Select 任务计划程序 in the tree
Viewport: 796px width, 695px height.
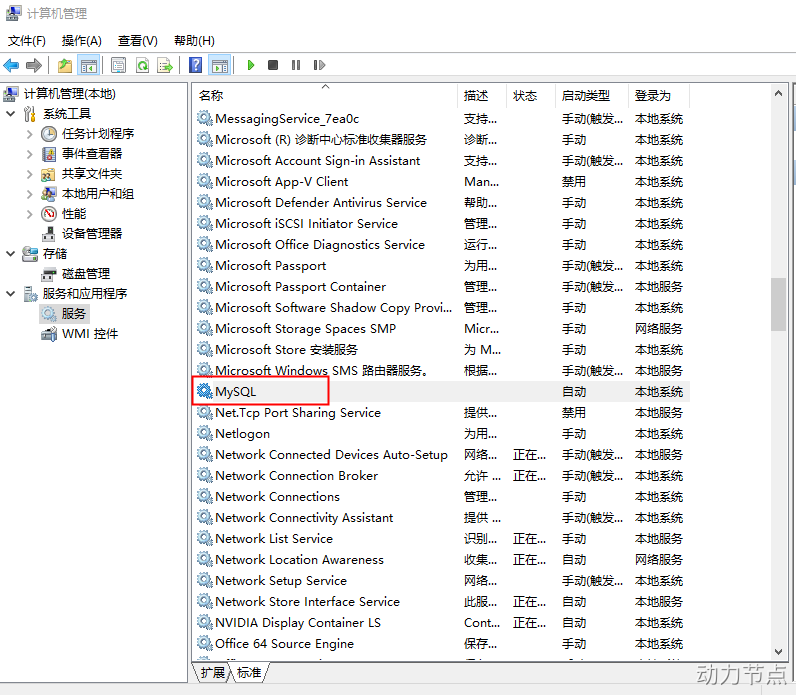coord(98,134)
